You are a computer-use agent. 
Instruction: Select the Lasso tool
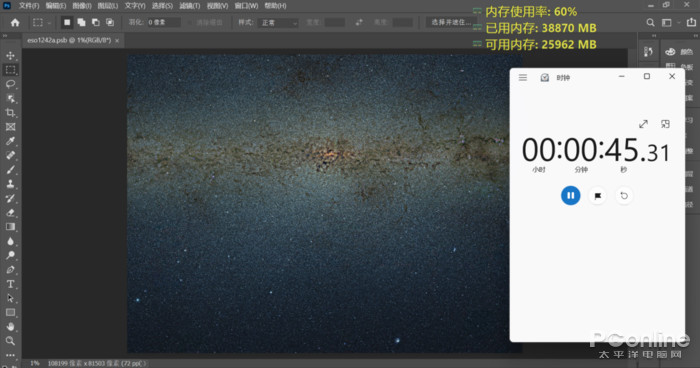coord(10,84)
